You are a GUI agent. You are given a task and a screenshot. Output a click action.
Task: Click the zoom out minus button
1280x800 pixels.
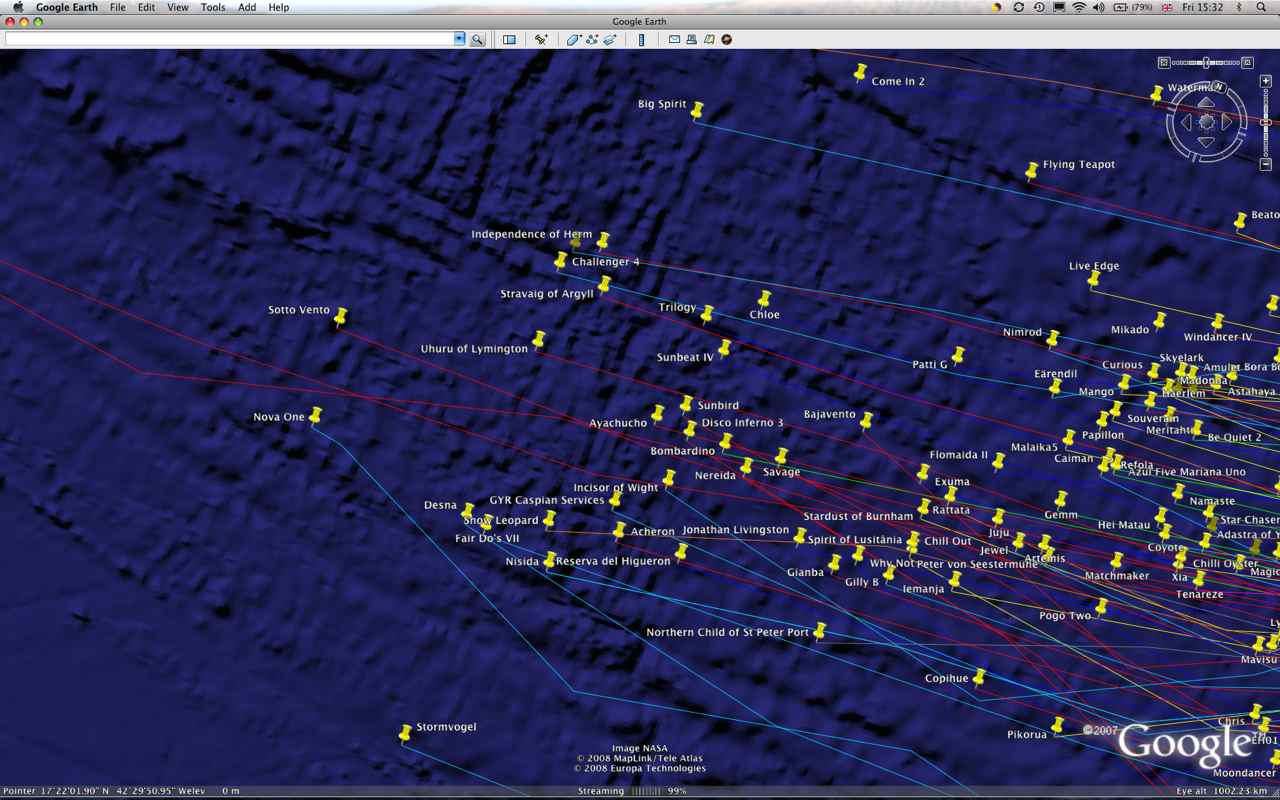point(1265,164)
